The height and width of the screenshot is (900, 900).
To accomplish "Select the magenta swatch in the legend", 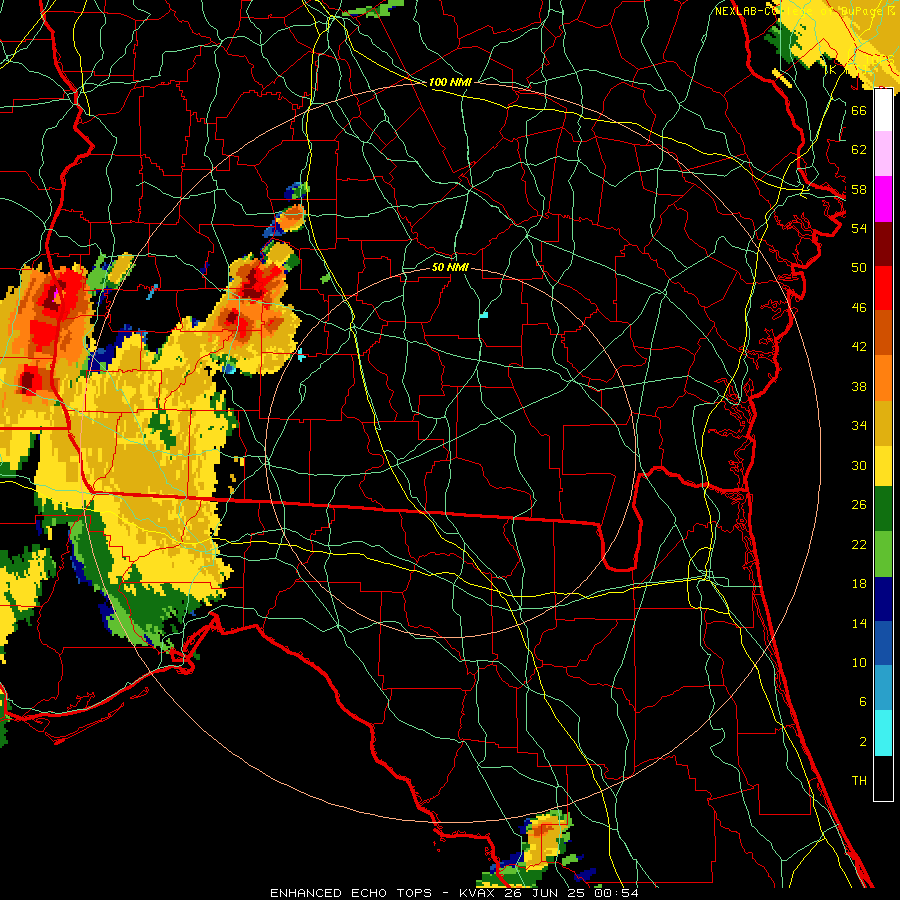I will pyautogui.click(x=883, y=199).
